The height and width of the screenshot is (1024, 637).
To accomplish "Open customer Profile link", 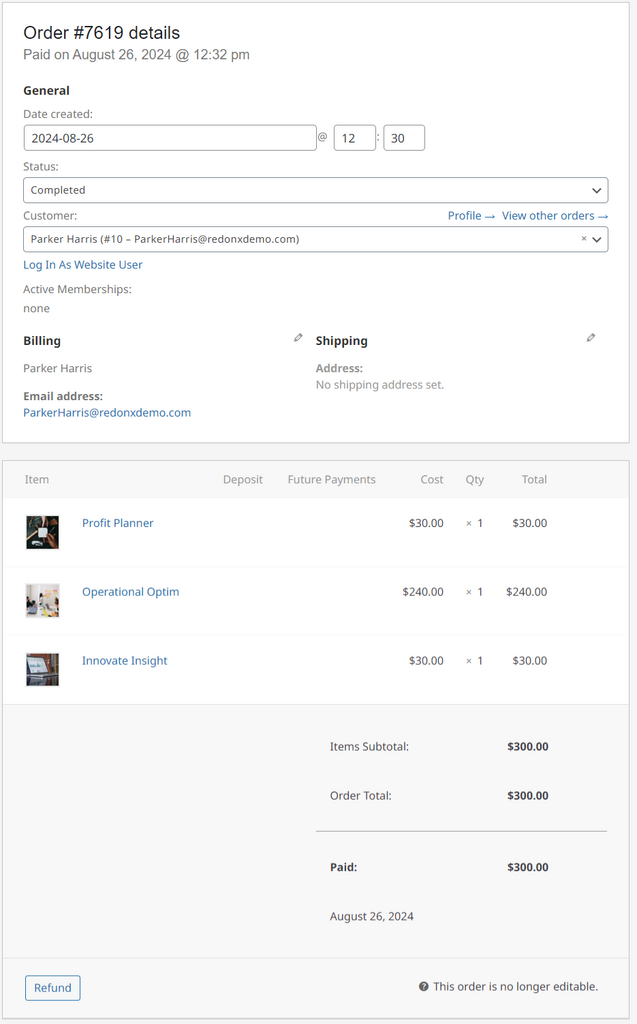I will pyautogui.click(x=470, y=216).
